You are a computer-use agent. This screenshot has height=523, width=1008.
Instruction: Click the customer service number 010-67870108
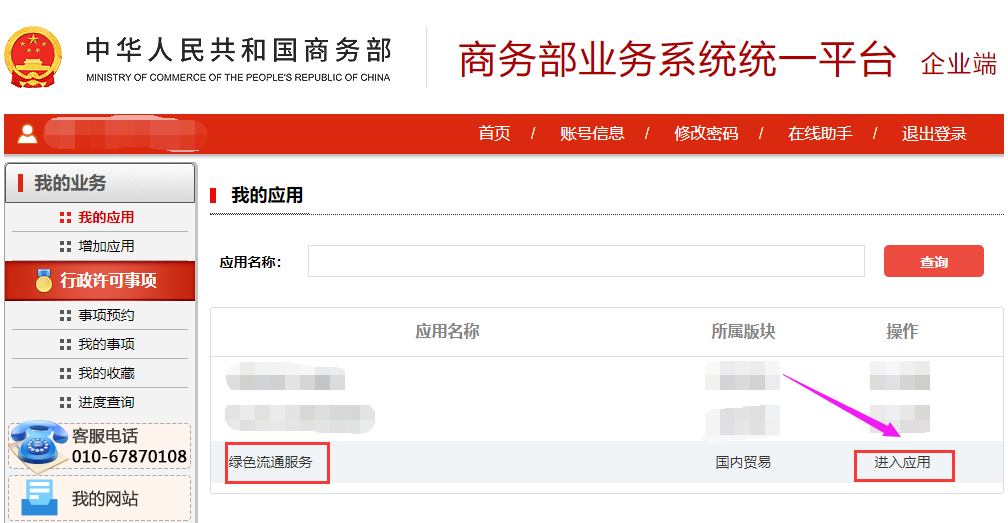(129, 457)
